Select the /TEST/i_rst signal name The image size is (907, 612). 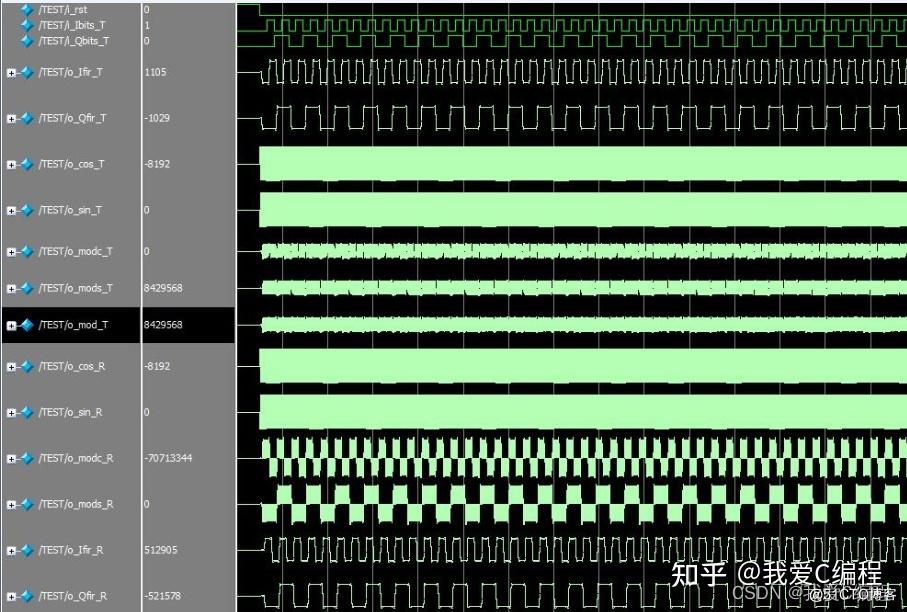coord(63,9)
